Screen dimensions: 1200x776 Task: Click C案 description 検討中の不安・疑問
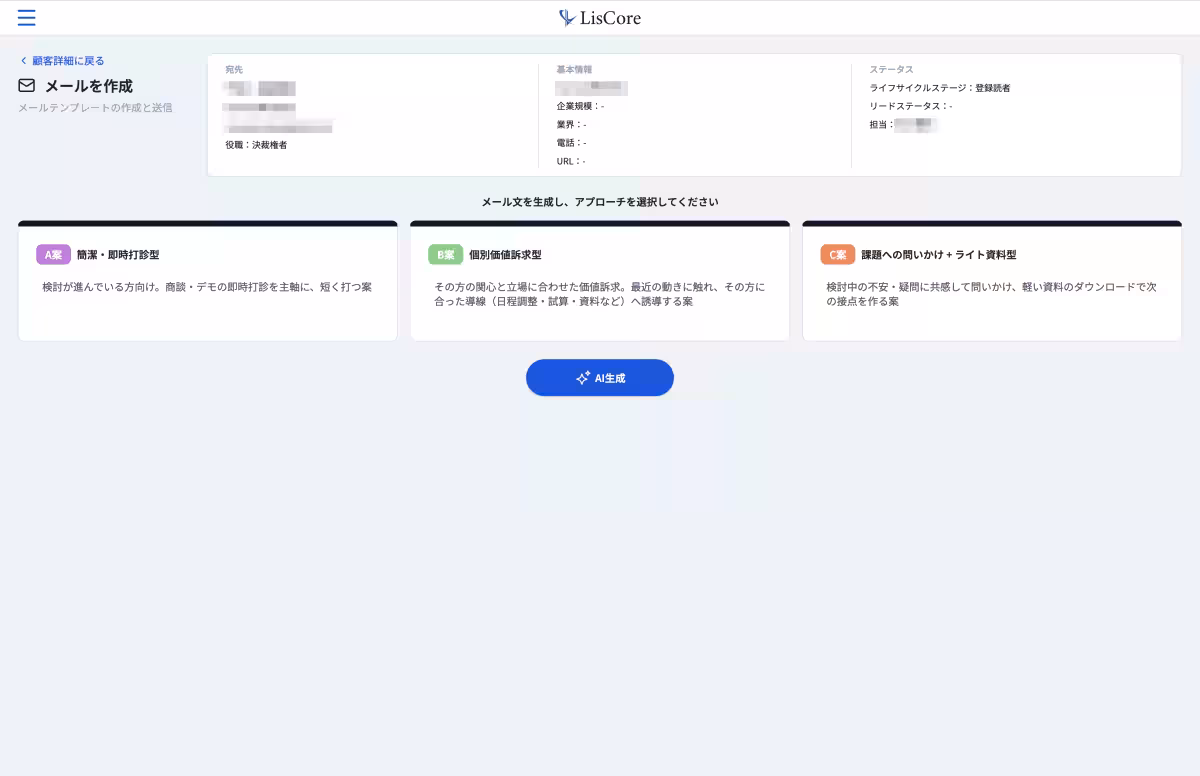pos(992,294)
